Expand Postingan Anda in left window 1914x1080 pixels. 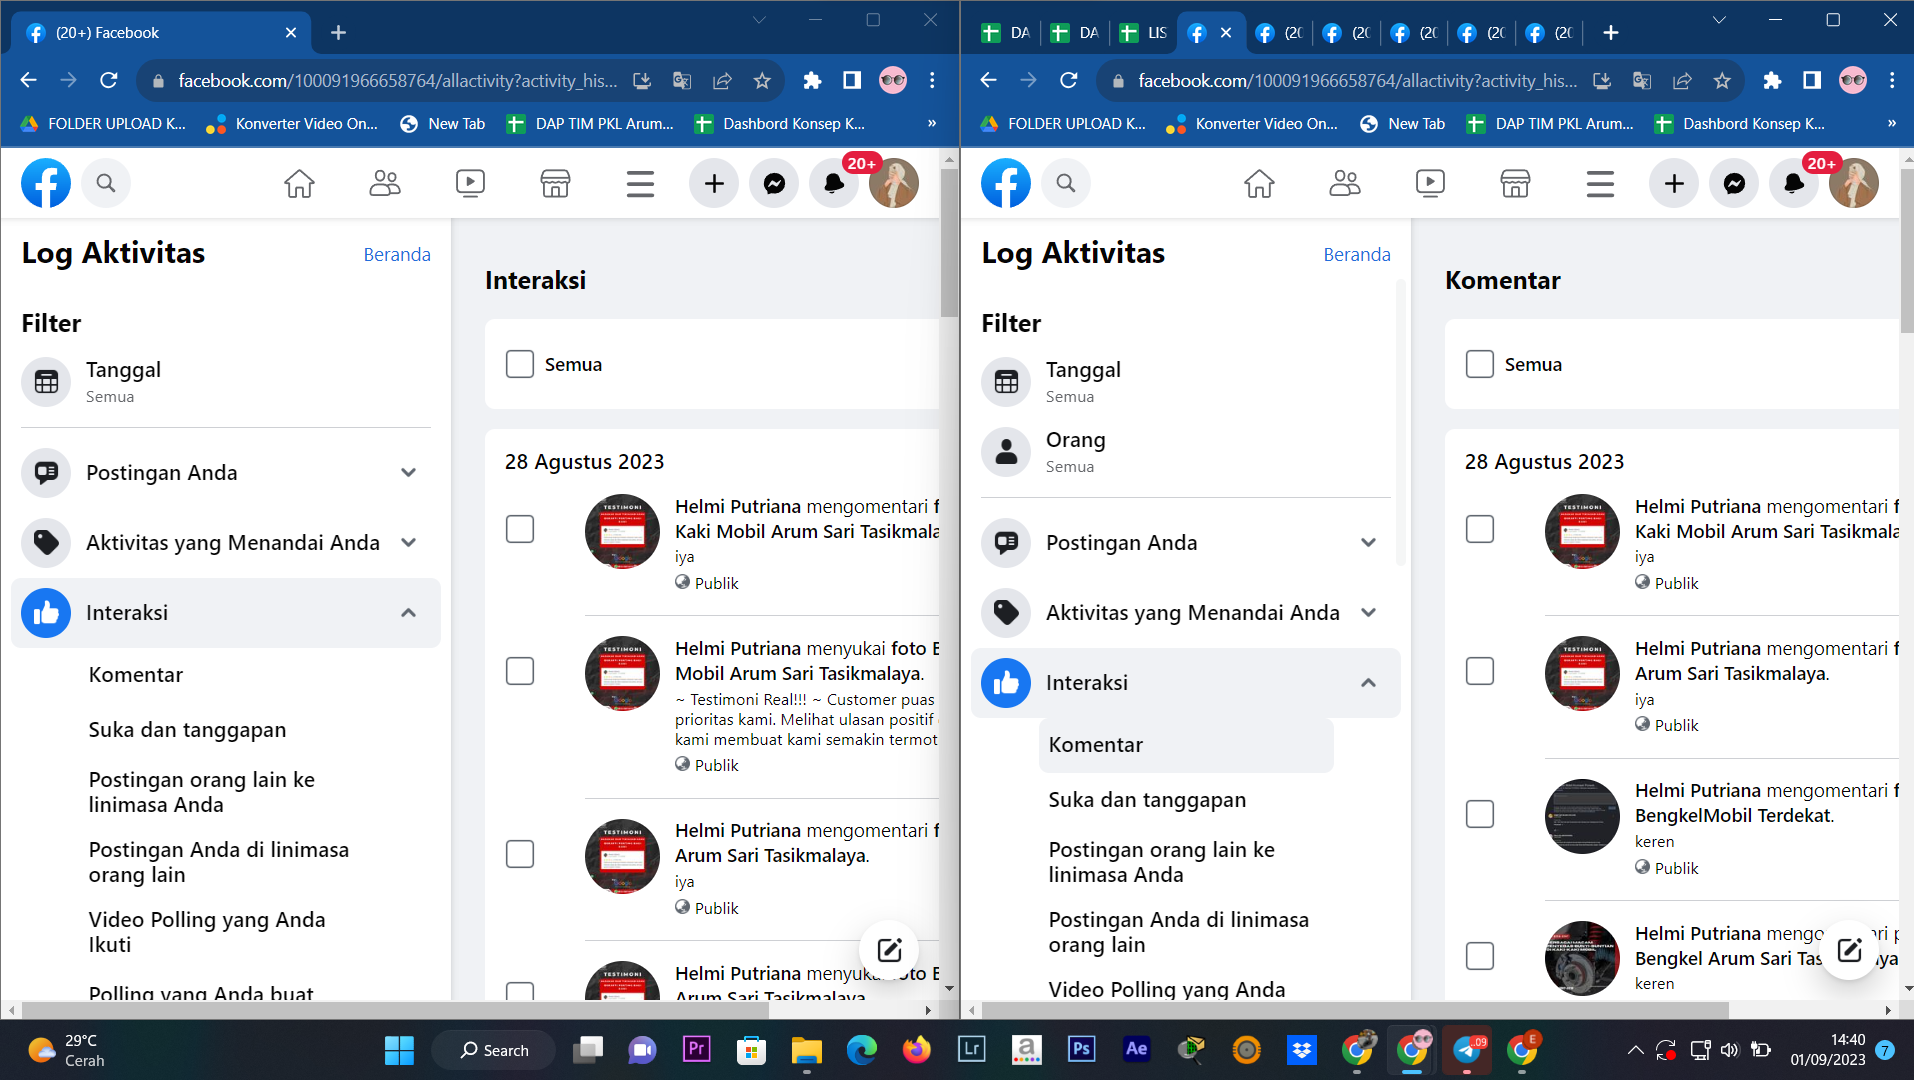[x=226, y=473]
